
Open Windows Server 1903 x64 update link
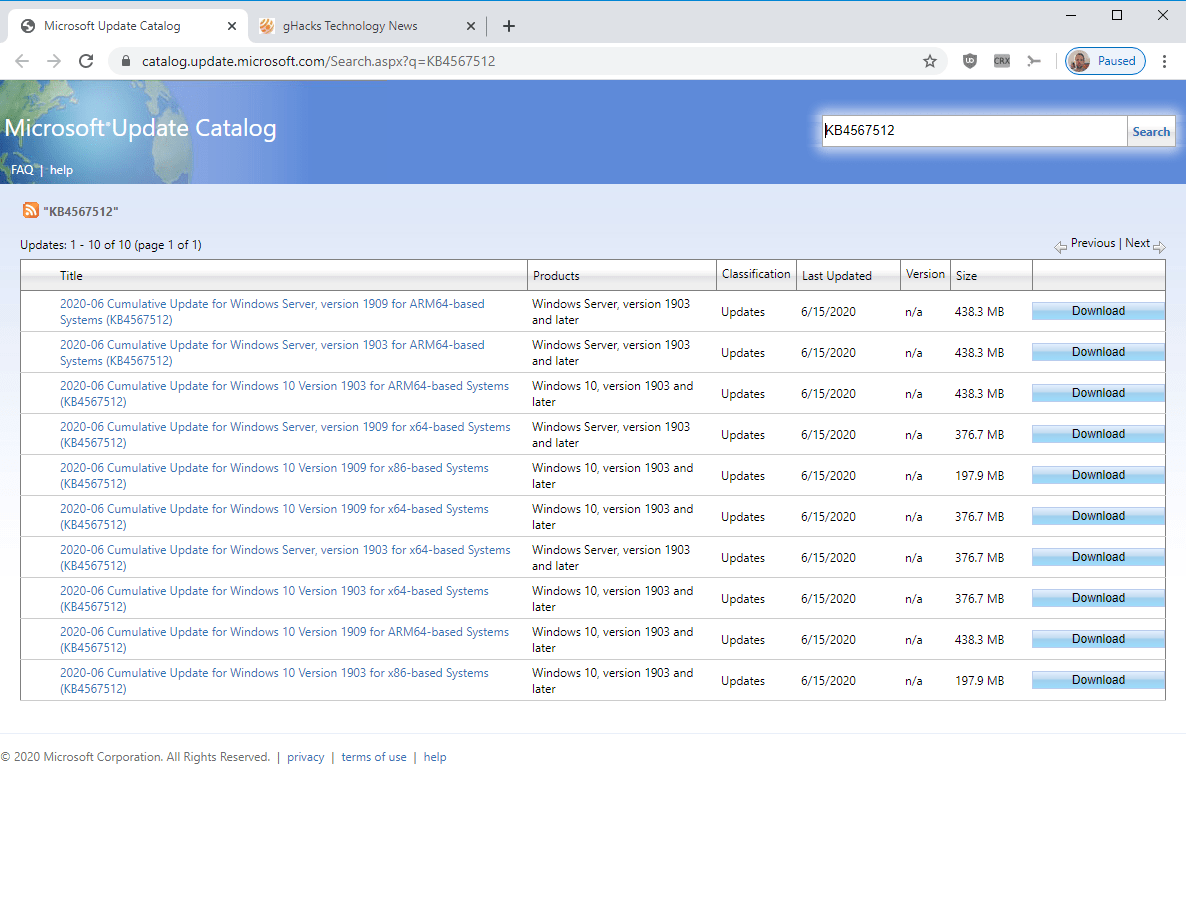(285, 558)
